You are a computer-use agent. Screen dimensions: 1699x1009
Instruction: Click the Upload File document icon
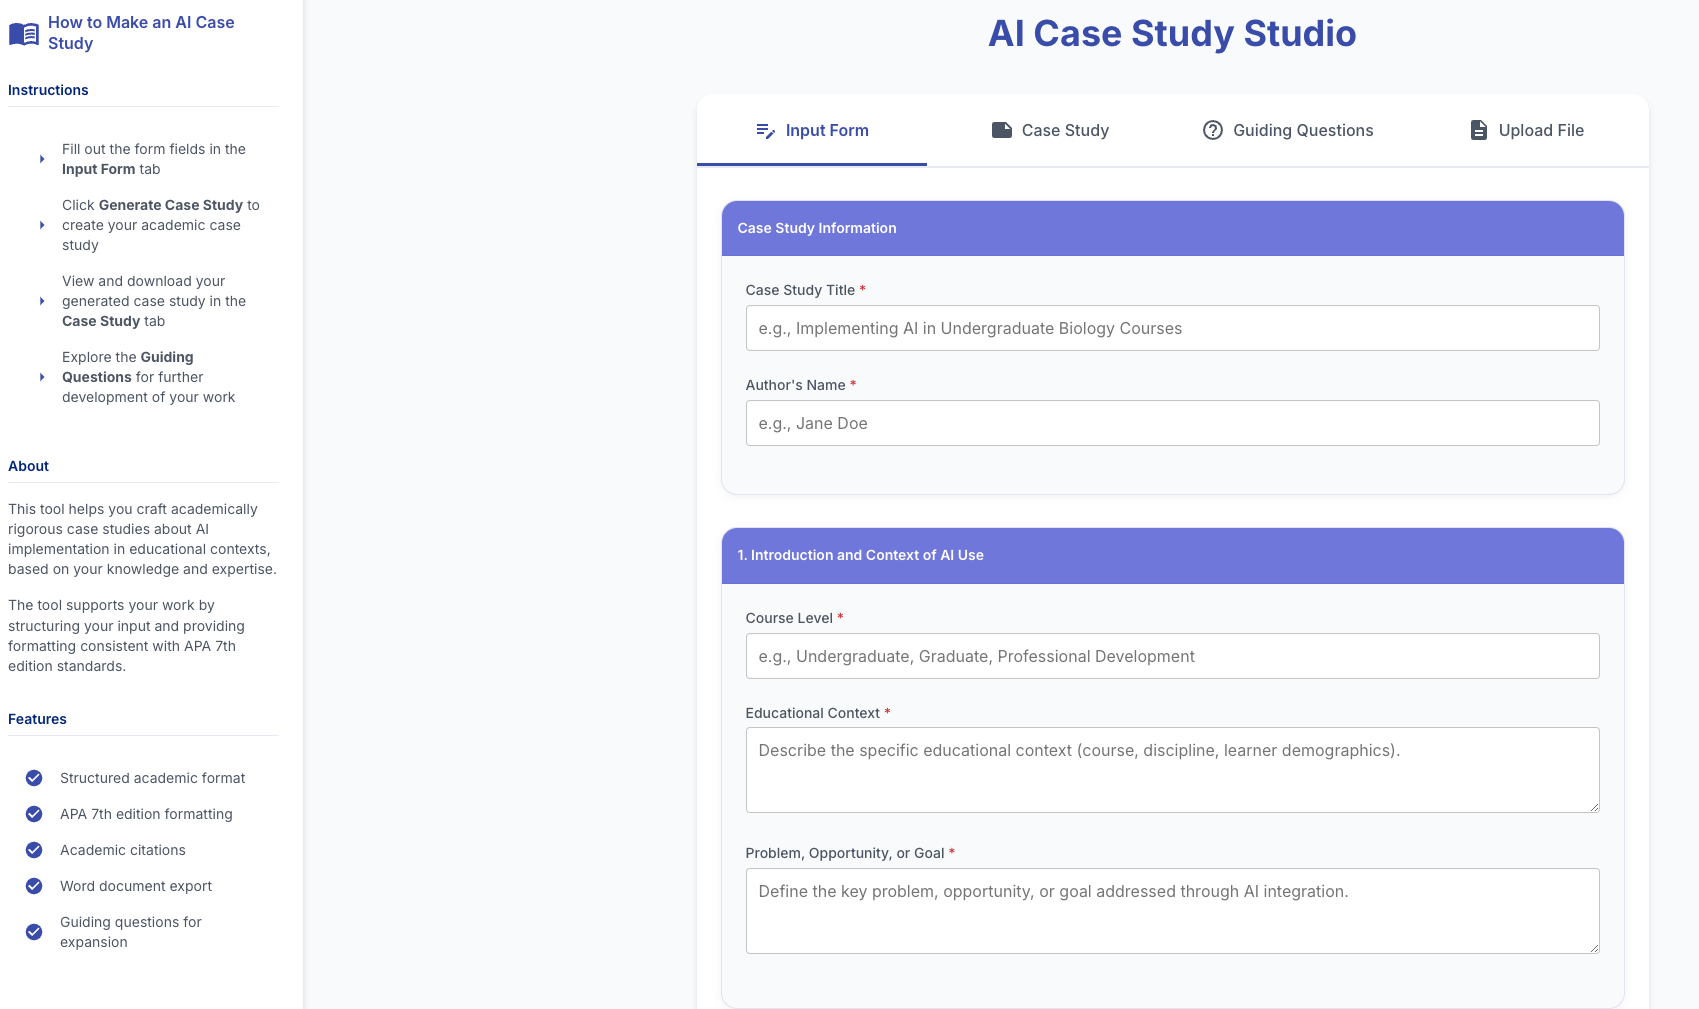click(x=1478, y=130)
